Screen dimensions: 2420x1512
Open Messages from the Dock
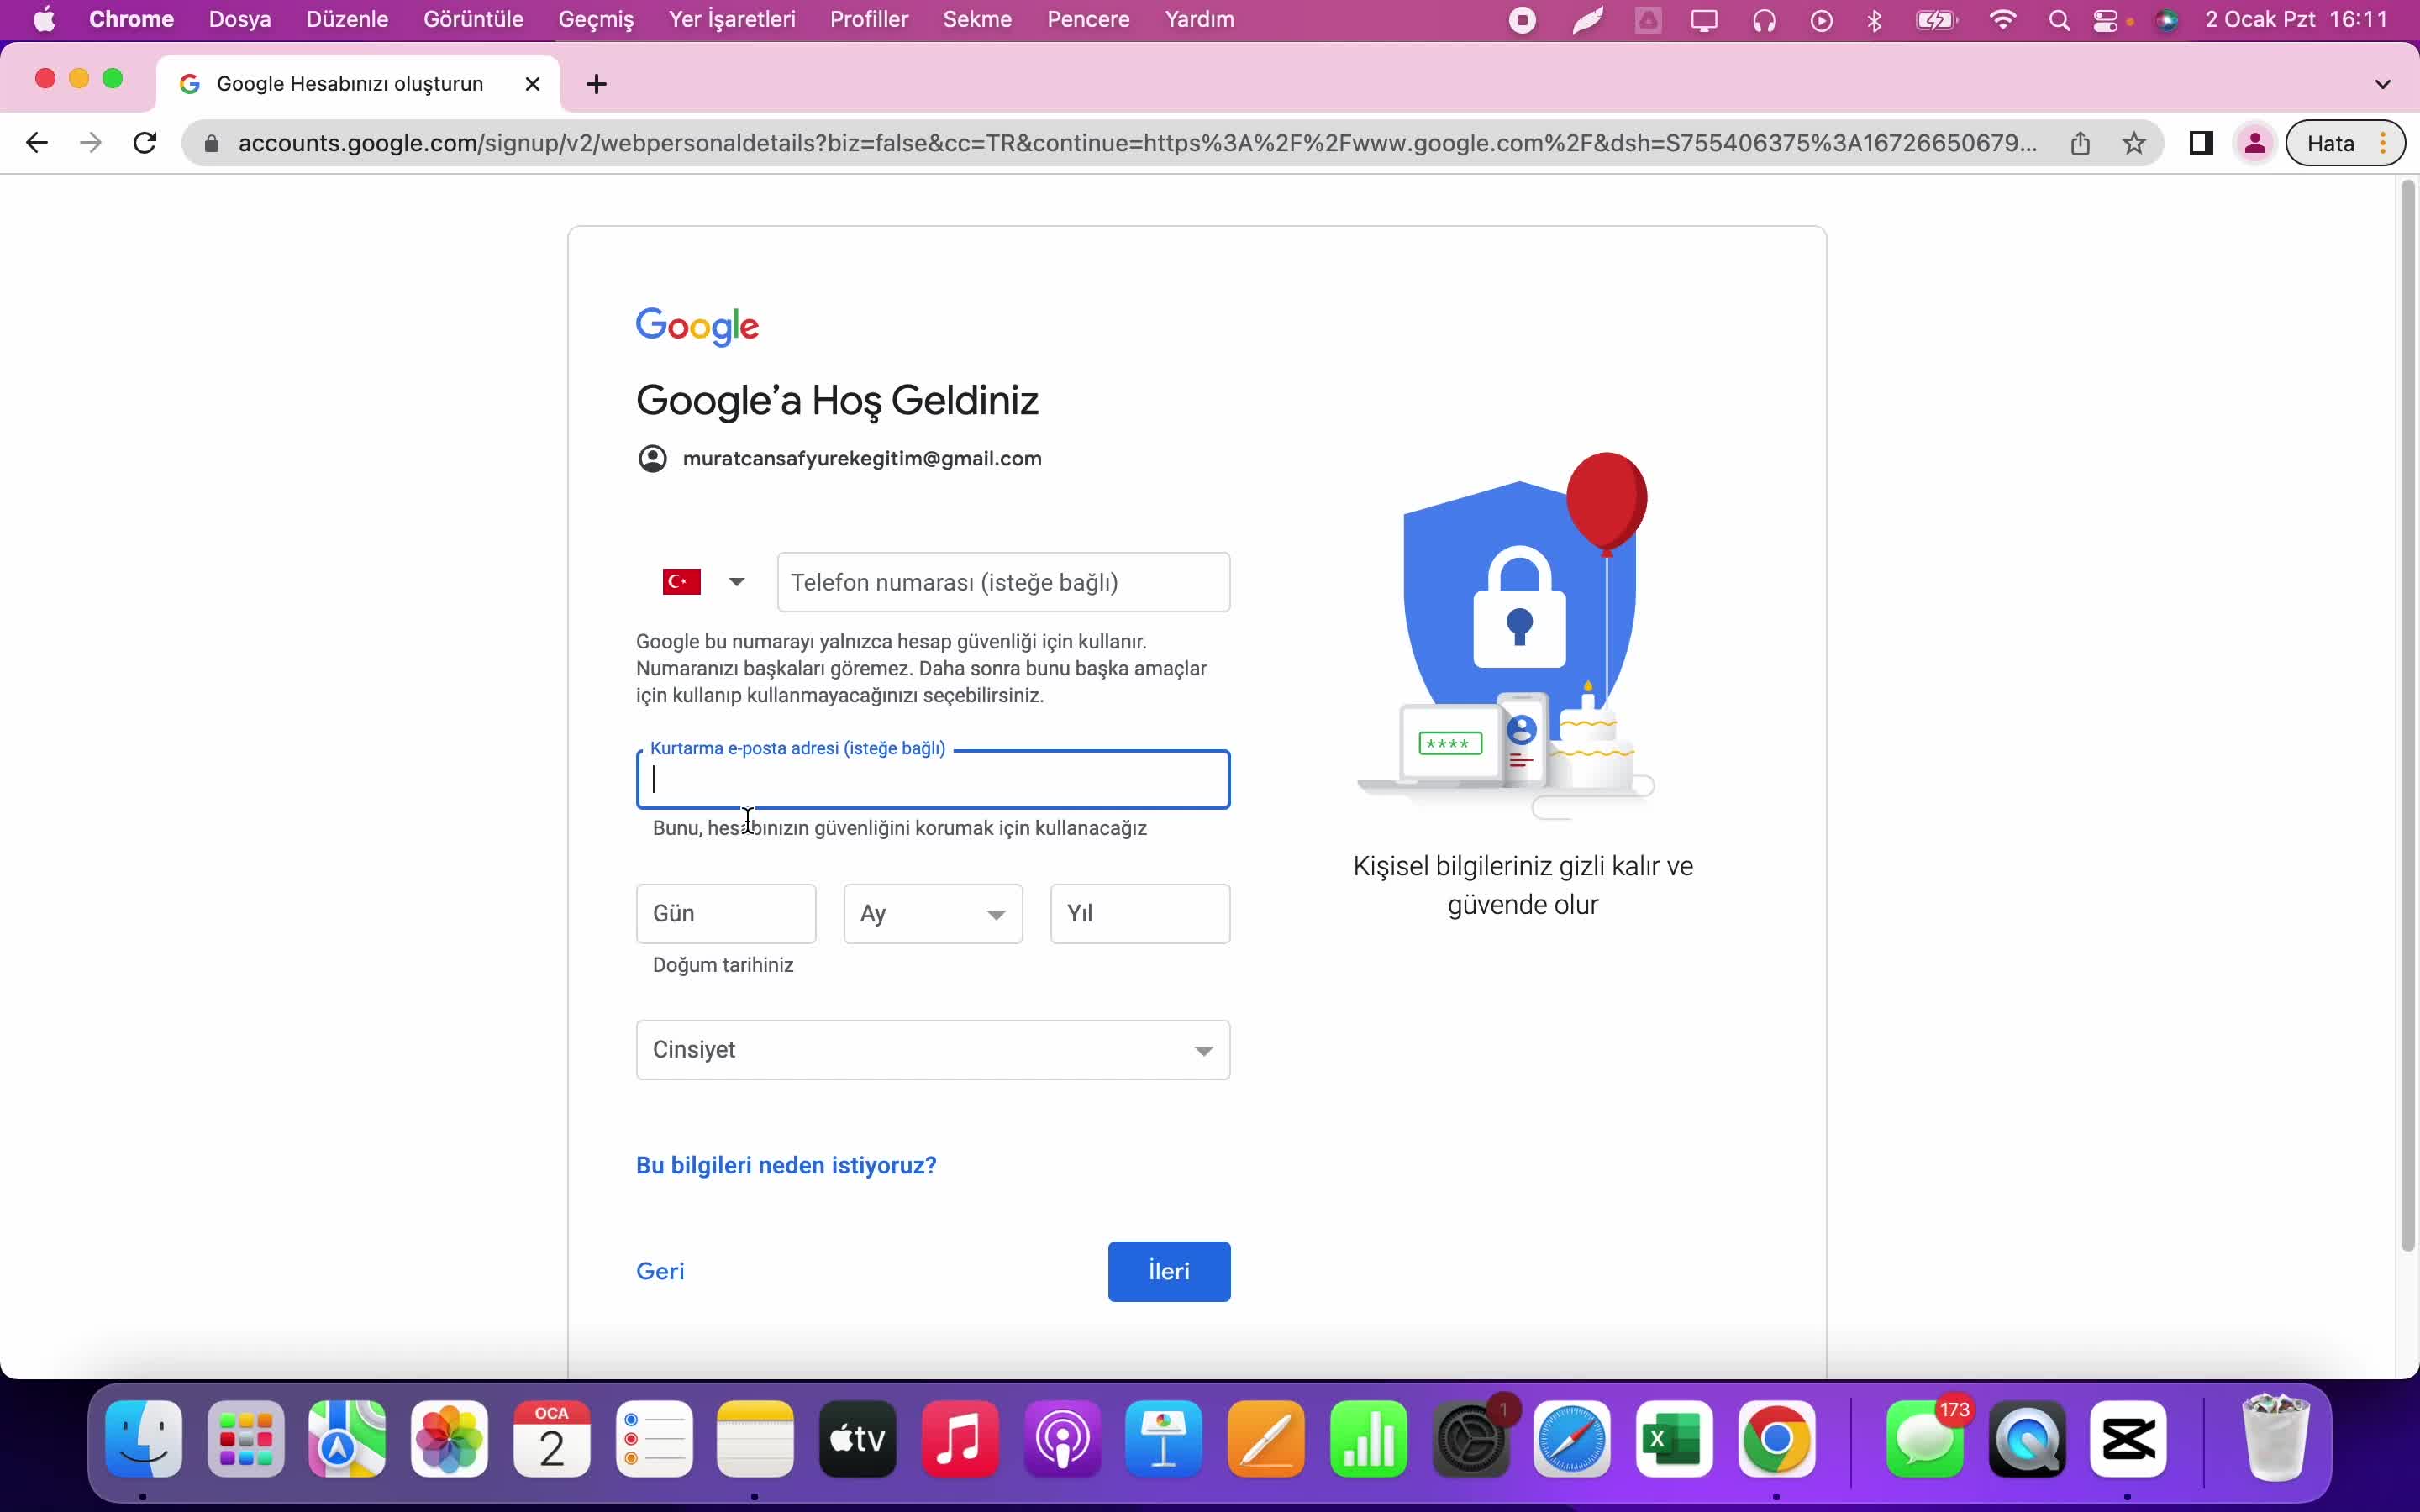(x=1925, y=1440)
